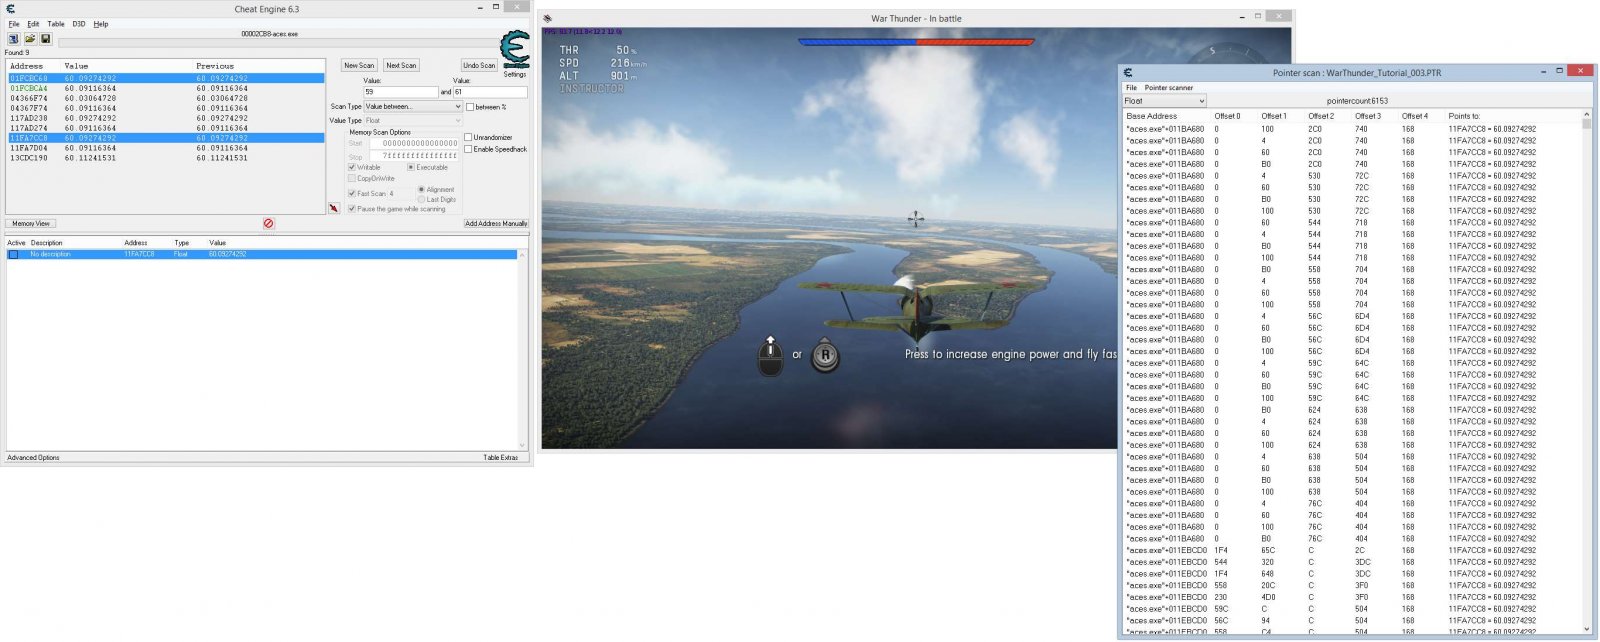The width and height of the screenshot is (1600, 642).
Task: Open the Value Type Float dropdown
Action: point(413,120)
